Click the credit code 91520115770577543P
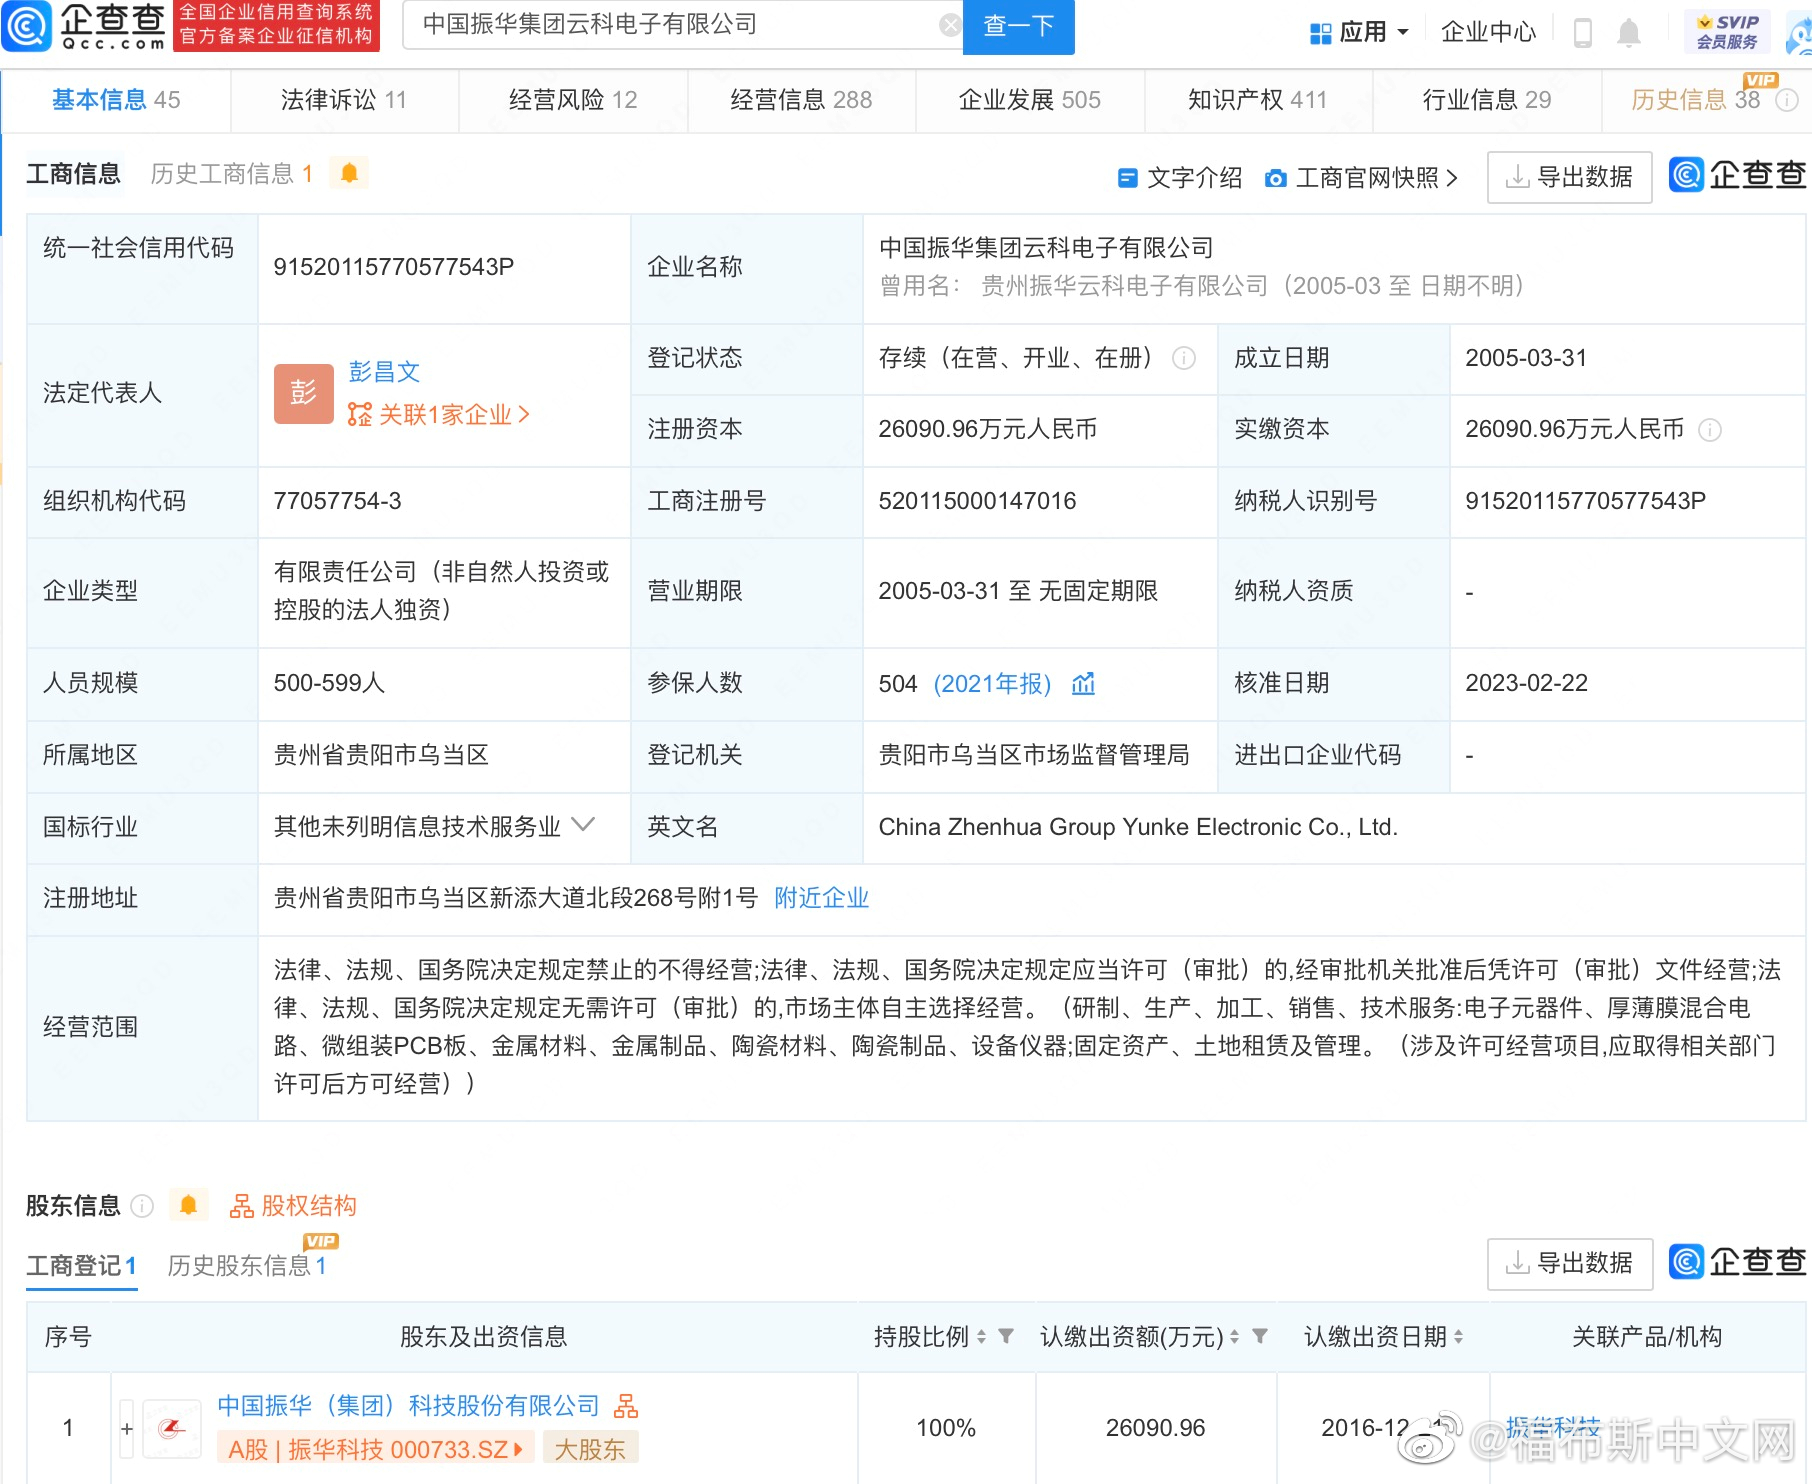1812x1484 pixels. pyautogui.click(x=394, y=267)
